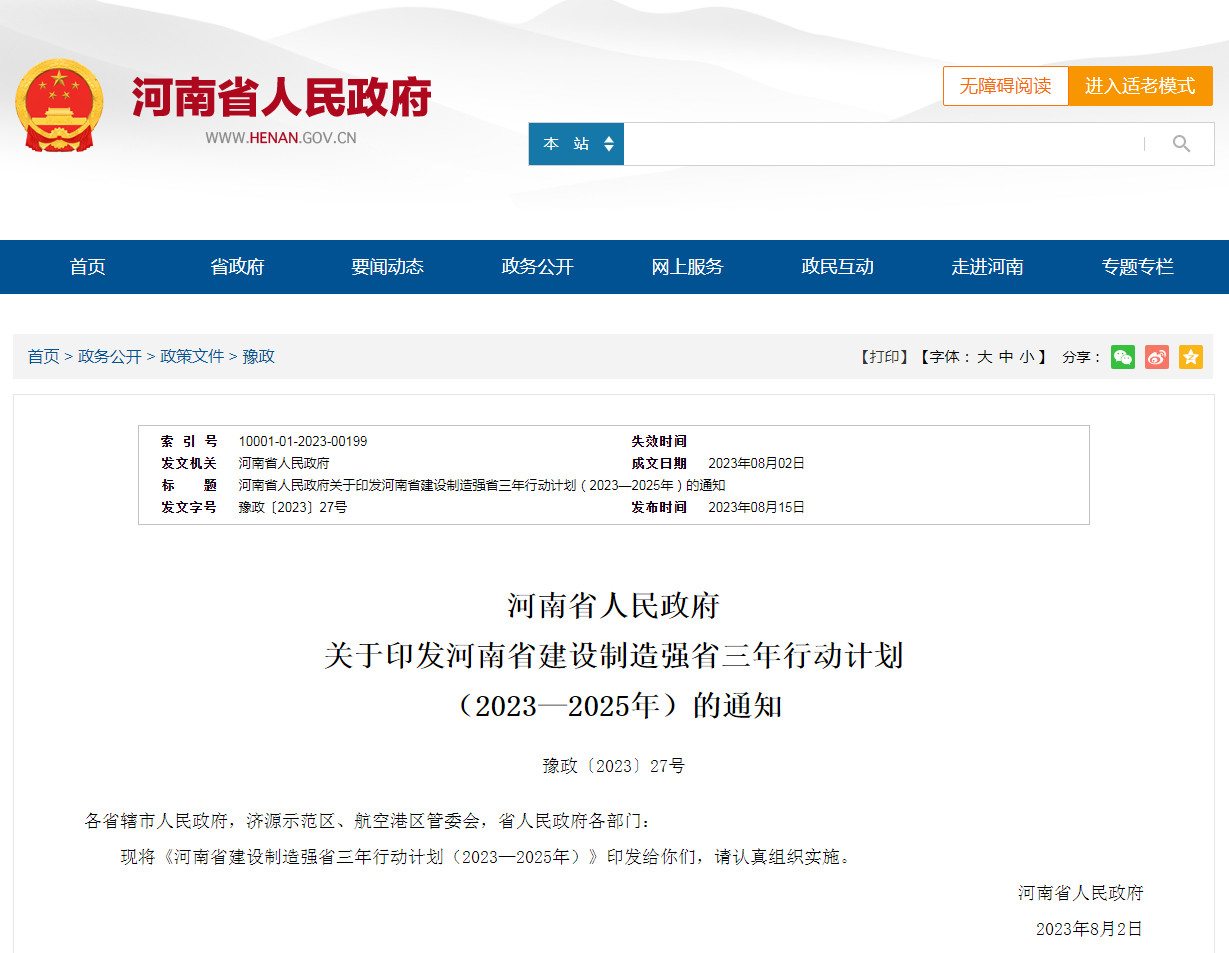Click the magnifier search icon
The height and width of the screenshot is (953, 1229).
click(1181, 144)
